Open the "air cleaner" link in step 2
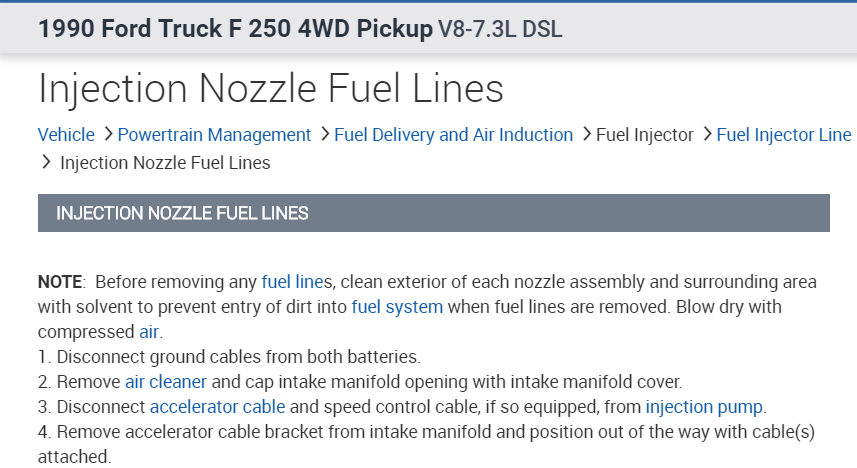857x468 pixels. click(165, 381)
